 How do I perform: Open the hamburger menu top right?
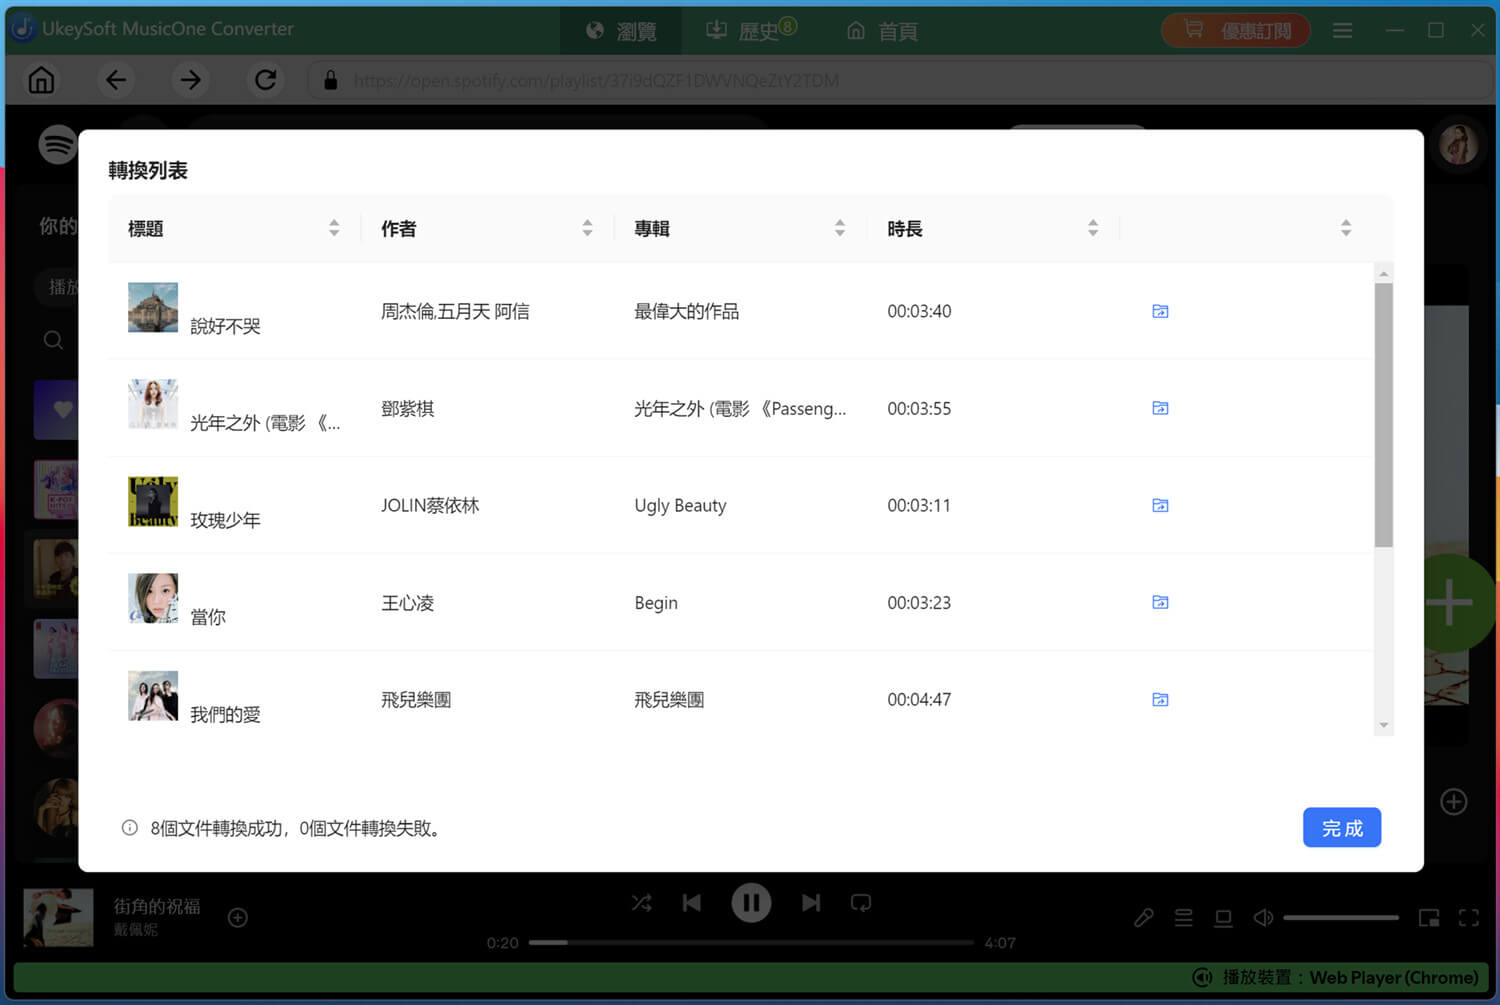[x=1342, y=30]
